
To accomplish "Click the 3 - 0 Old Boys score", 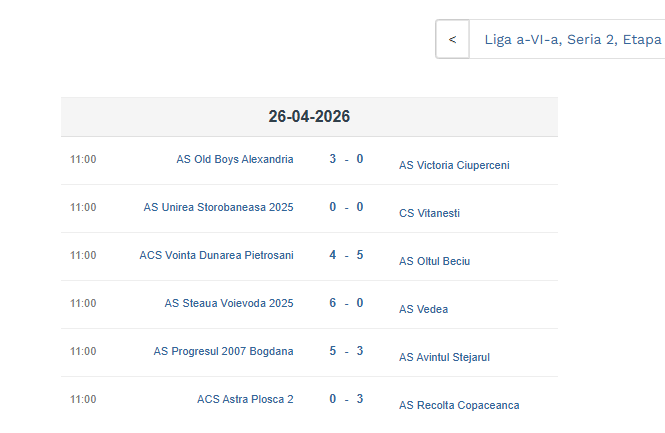I will pos(346,159).
